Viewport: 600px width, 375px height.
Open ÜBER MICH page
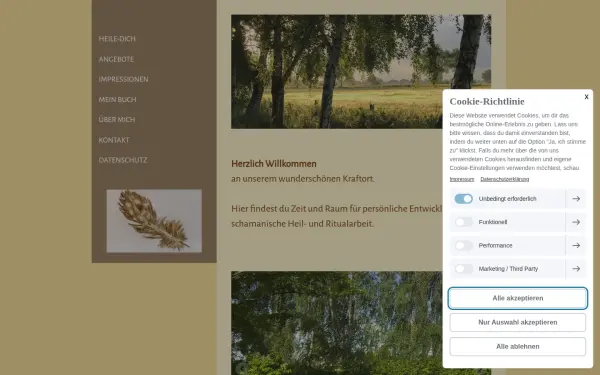(x=117, y=119)
